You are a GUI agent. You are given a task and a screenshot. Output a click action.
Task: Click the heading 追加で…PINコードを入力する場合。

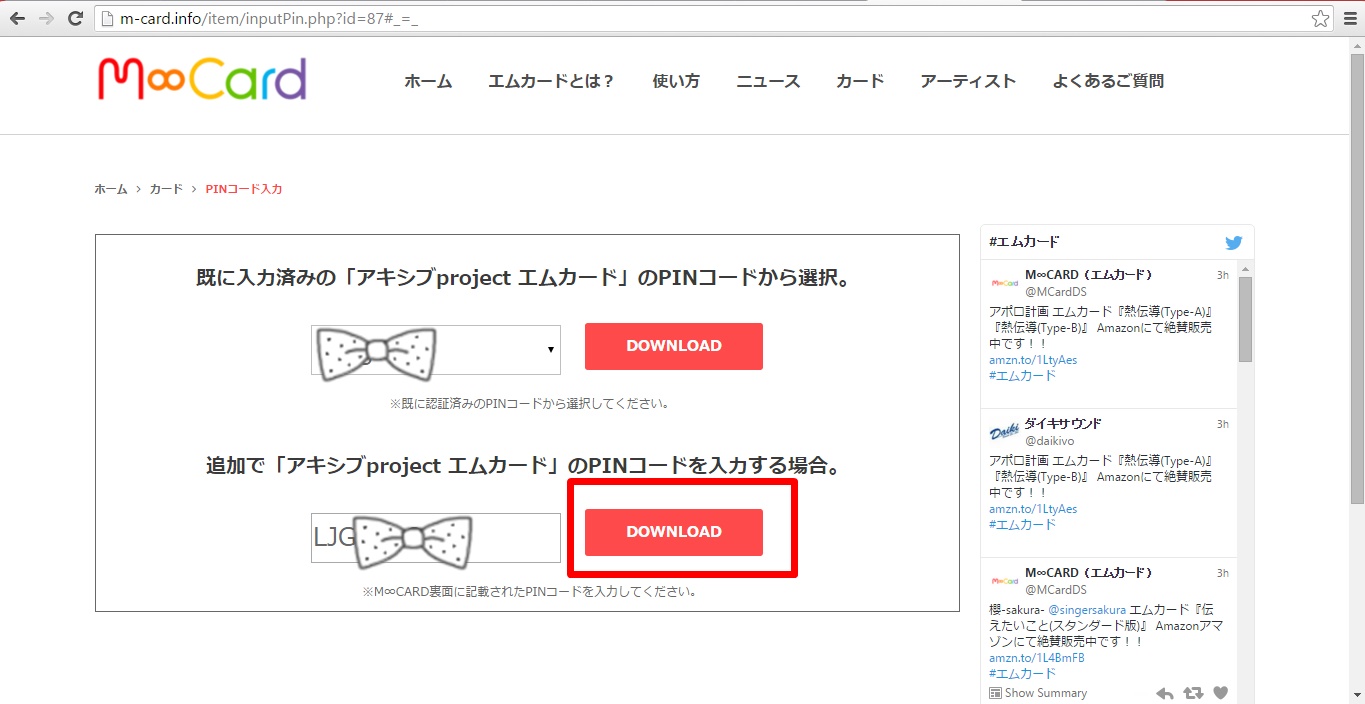(523, 465)
